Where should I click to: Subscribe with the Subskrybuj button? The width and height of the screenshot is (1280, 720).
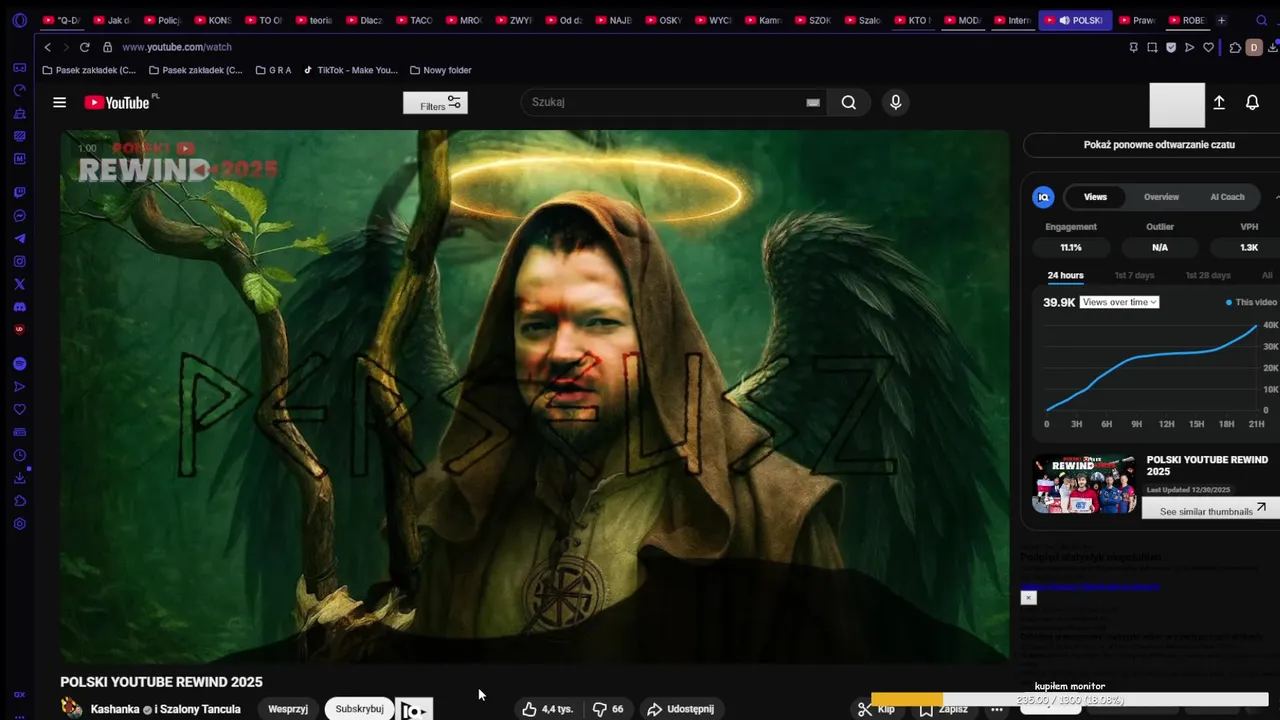[x=359, y=709]
